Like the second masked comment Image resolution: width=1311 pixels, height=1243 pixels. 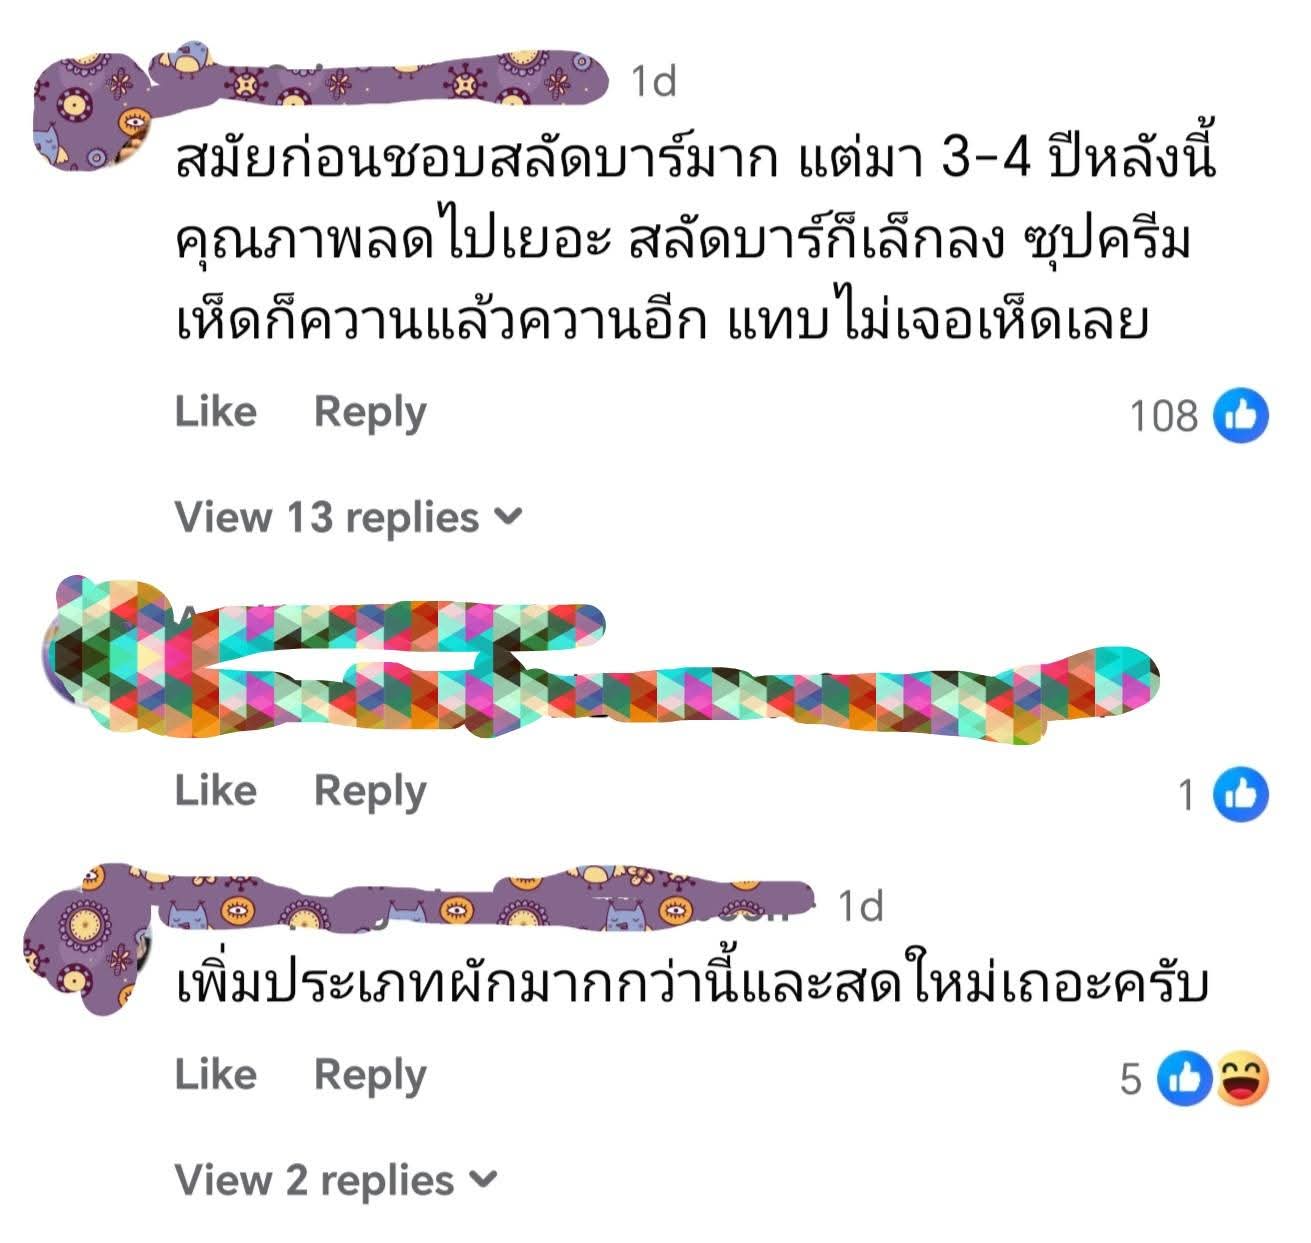[x=216, y=791]
